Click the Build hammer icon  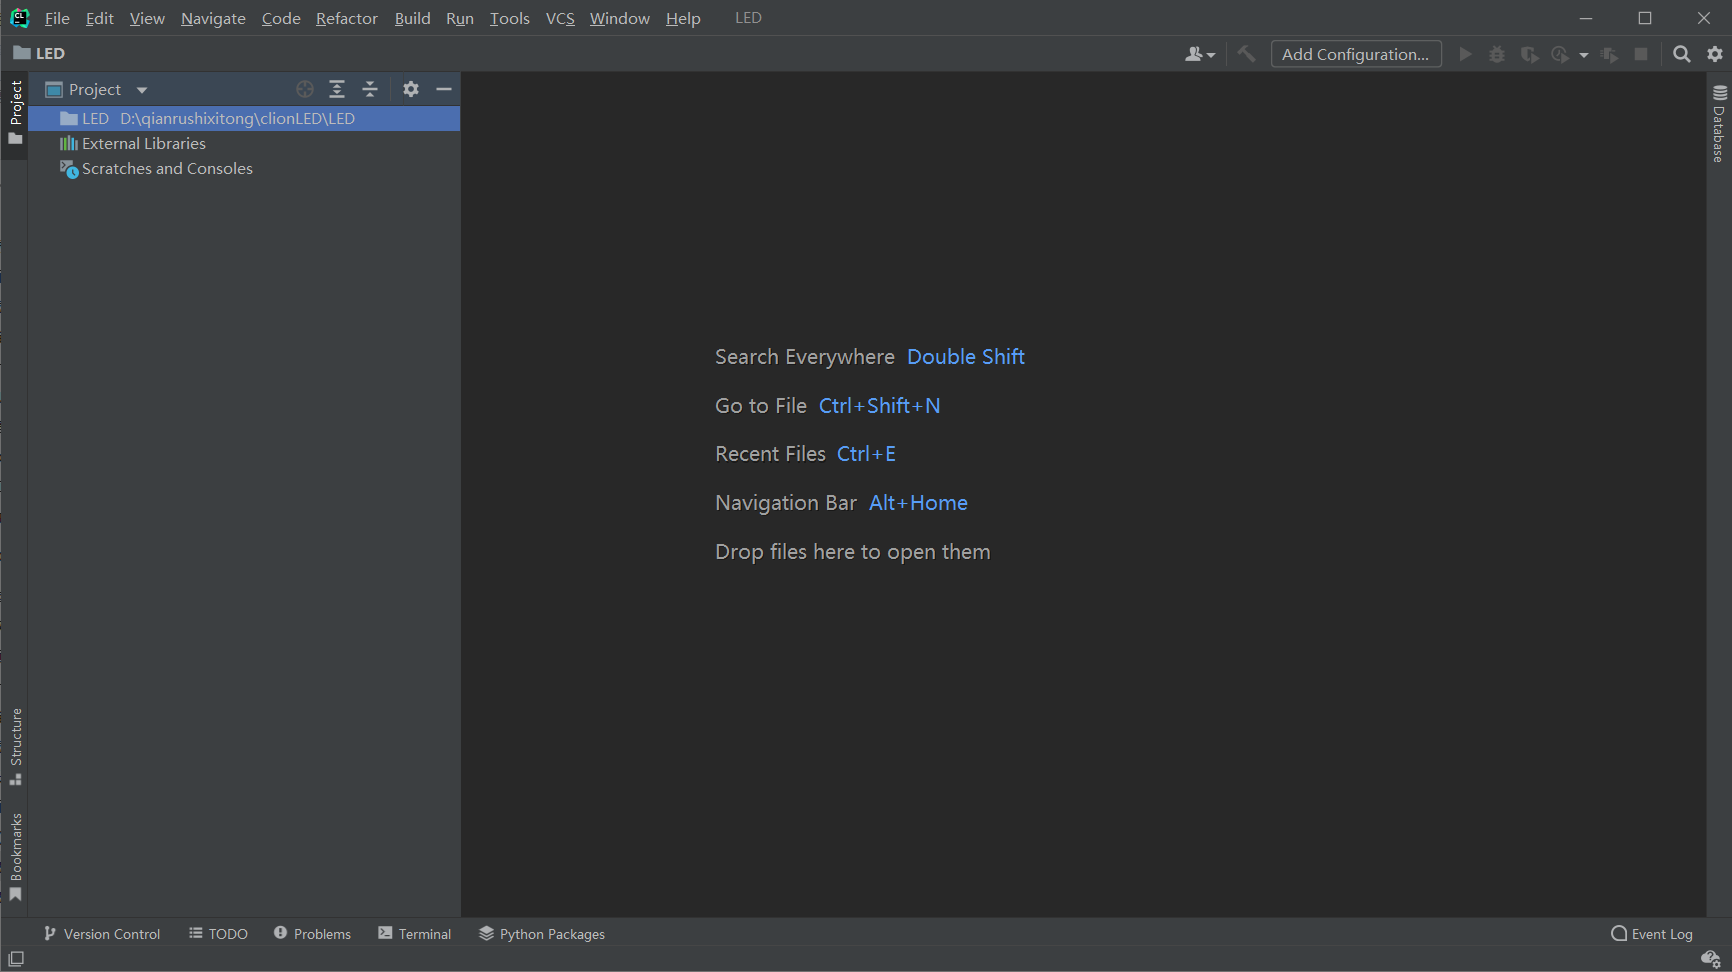pyautogui.click(x=1246, y=54)
